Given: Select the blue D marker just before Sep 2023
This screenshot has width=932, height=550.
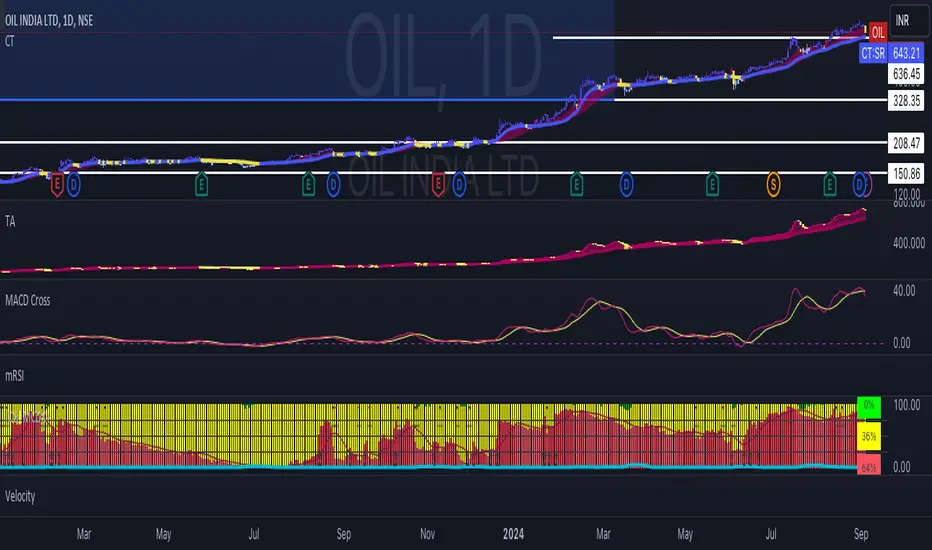Looking at the screenshot, I should pyautogui.click(x=333, y=185).
